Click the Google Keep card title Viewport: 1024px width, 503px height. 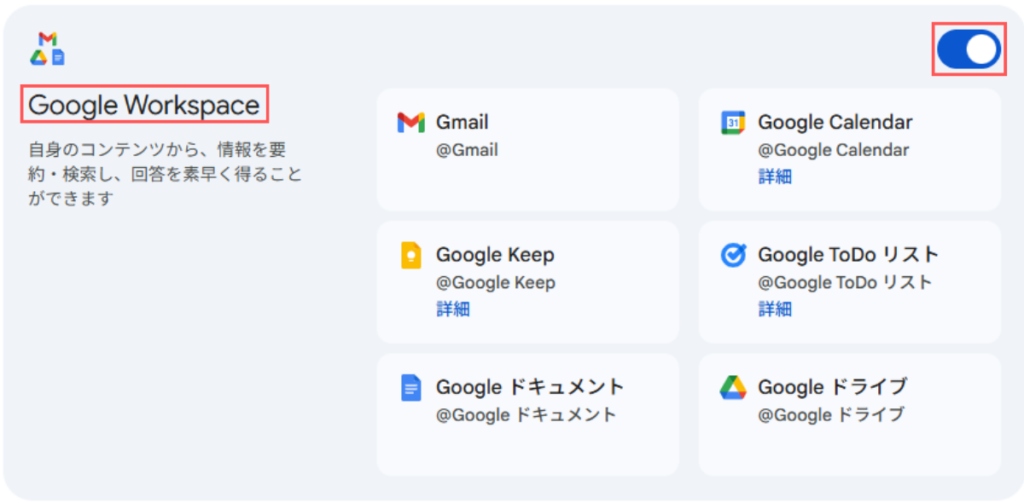495,255
